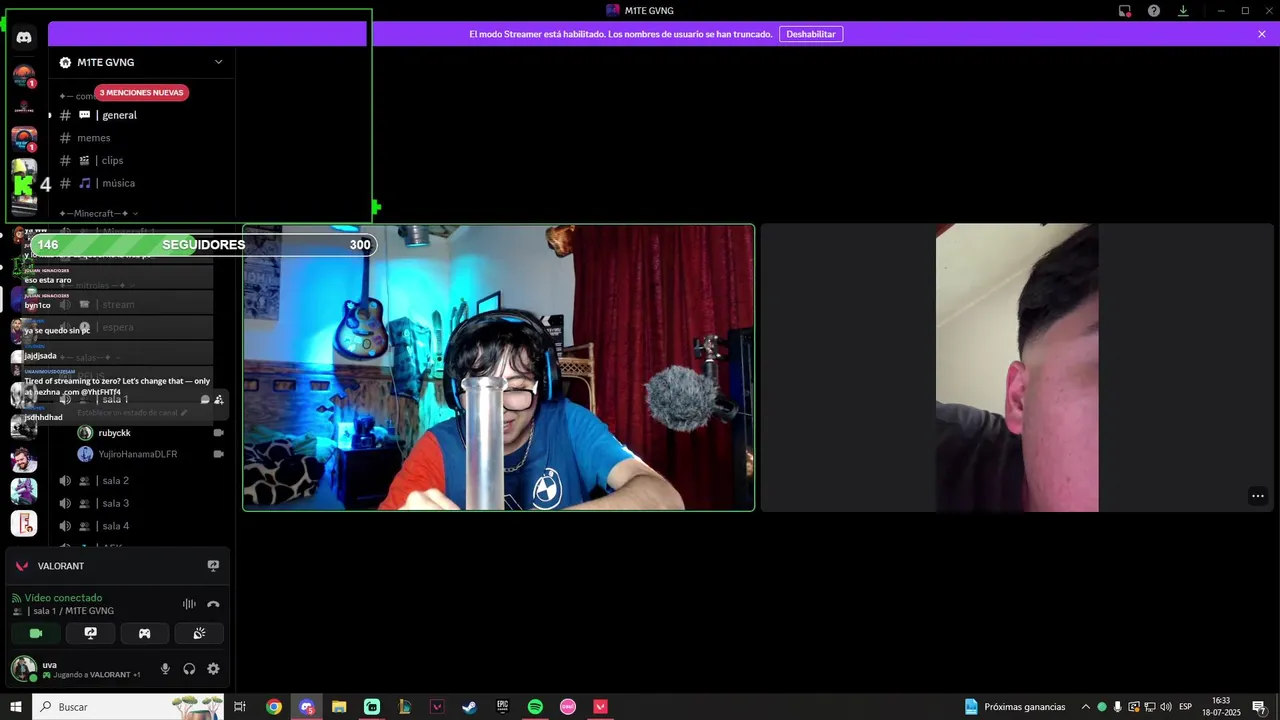This screenshot has width=1280, height=720.
Task: Switch to Discord taskbar icon
Action: 307,707
